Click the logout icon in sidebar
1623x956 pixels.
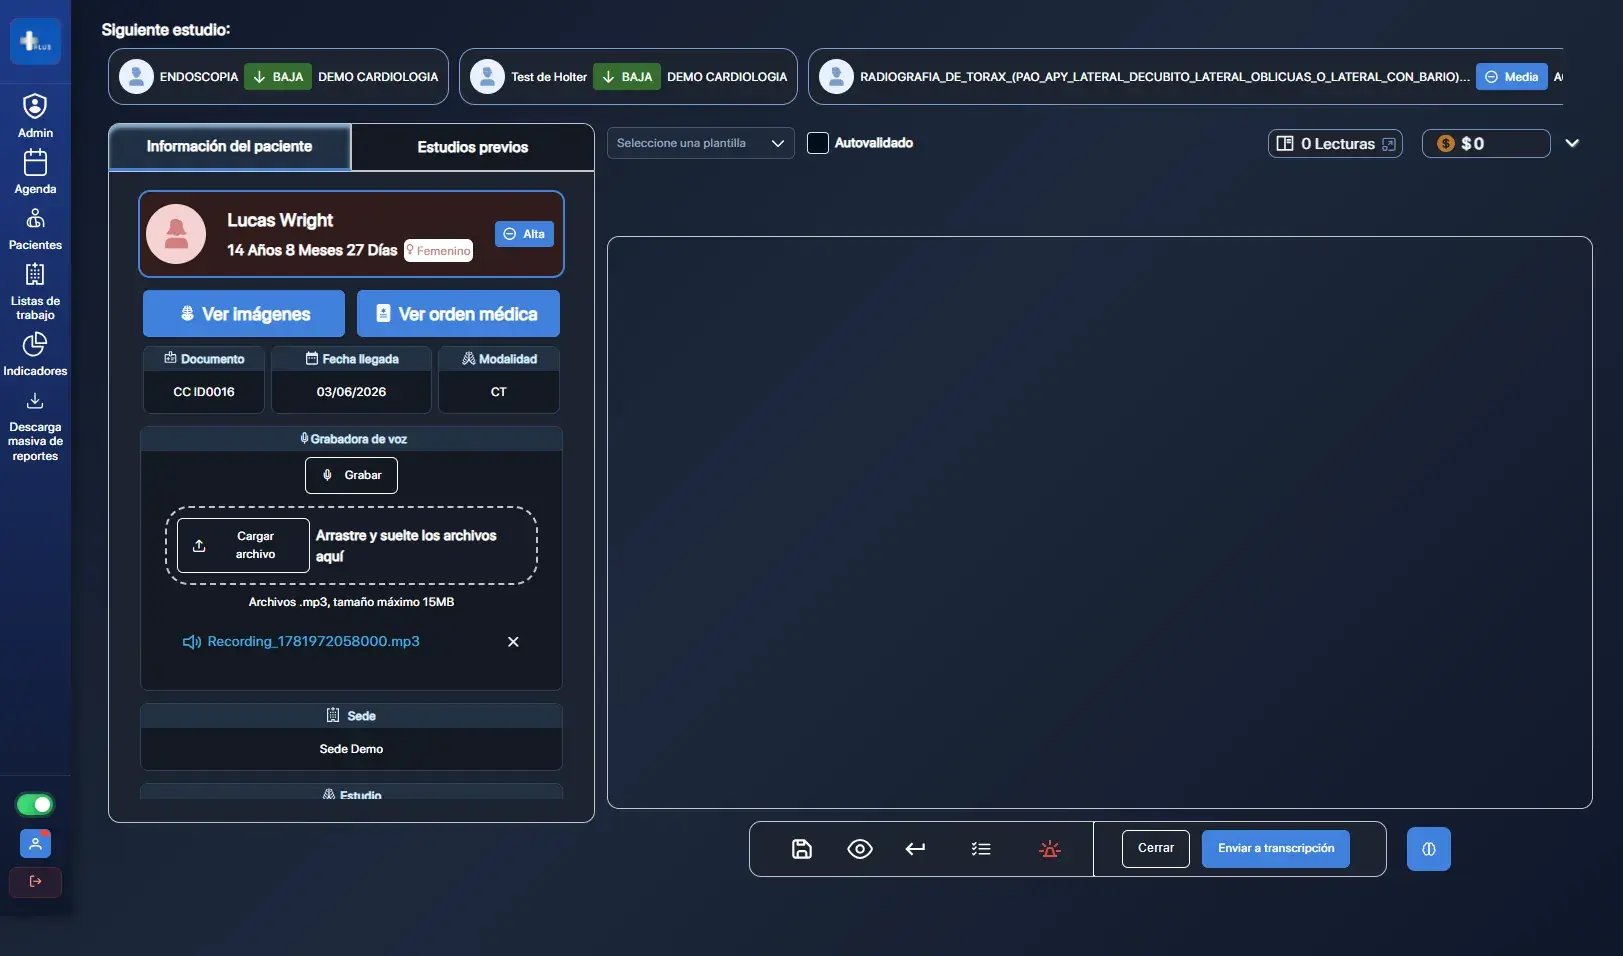click(x=35, y=882)
